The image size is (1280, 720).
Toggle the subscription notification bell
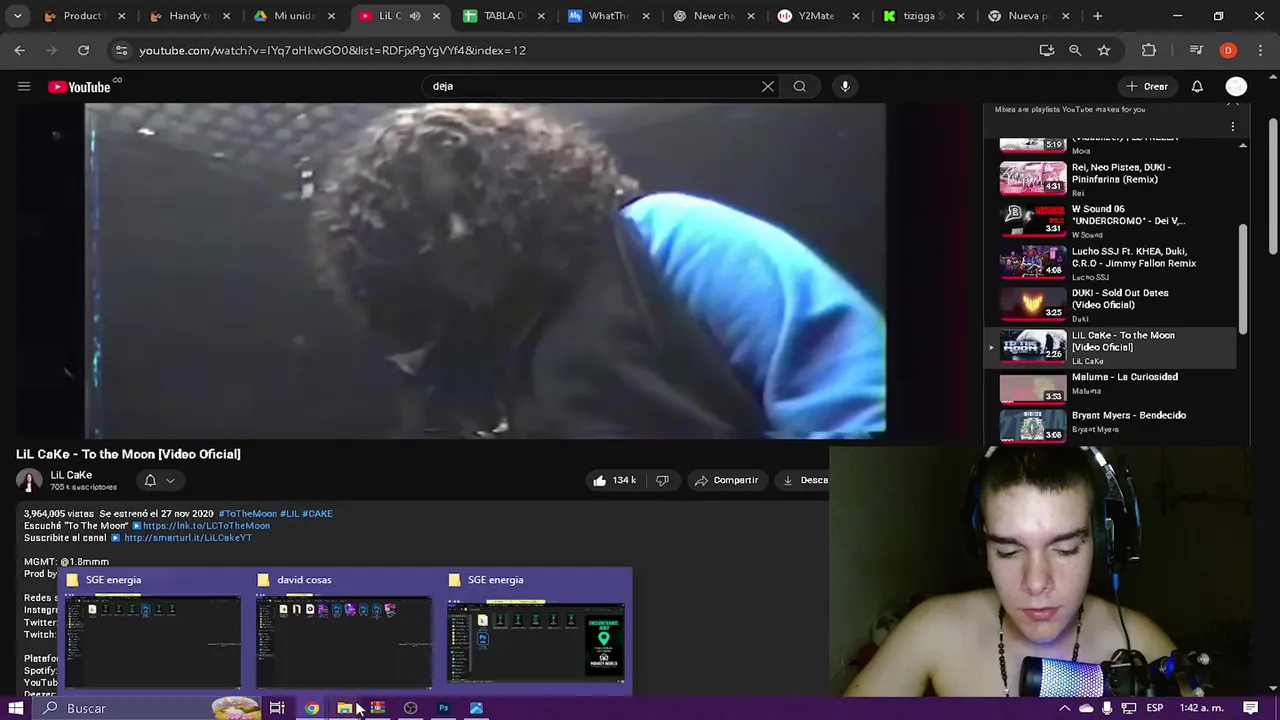tap(150, 480)
